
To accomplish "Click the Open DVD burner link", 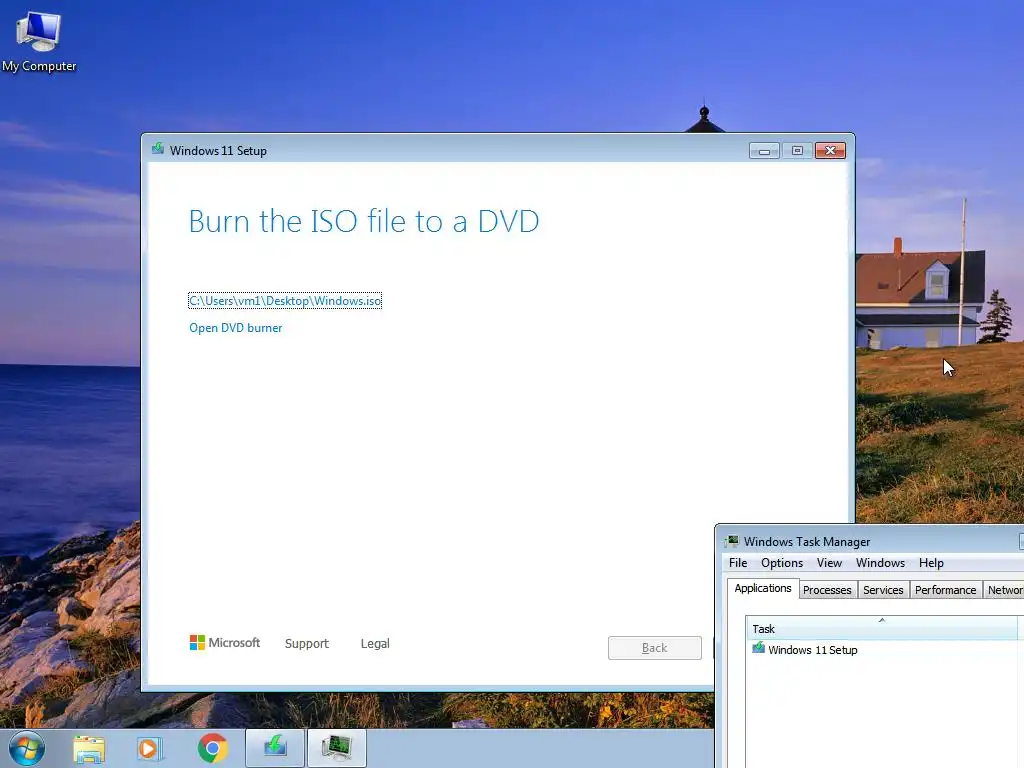I will click(x=236, y=328).
